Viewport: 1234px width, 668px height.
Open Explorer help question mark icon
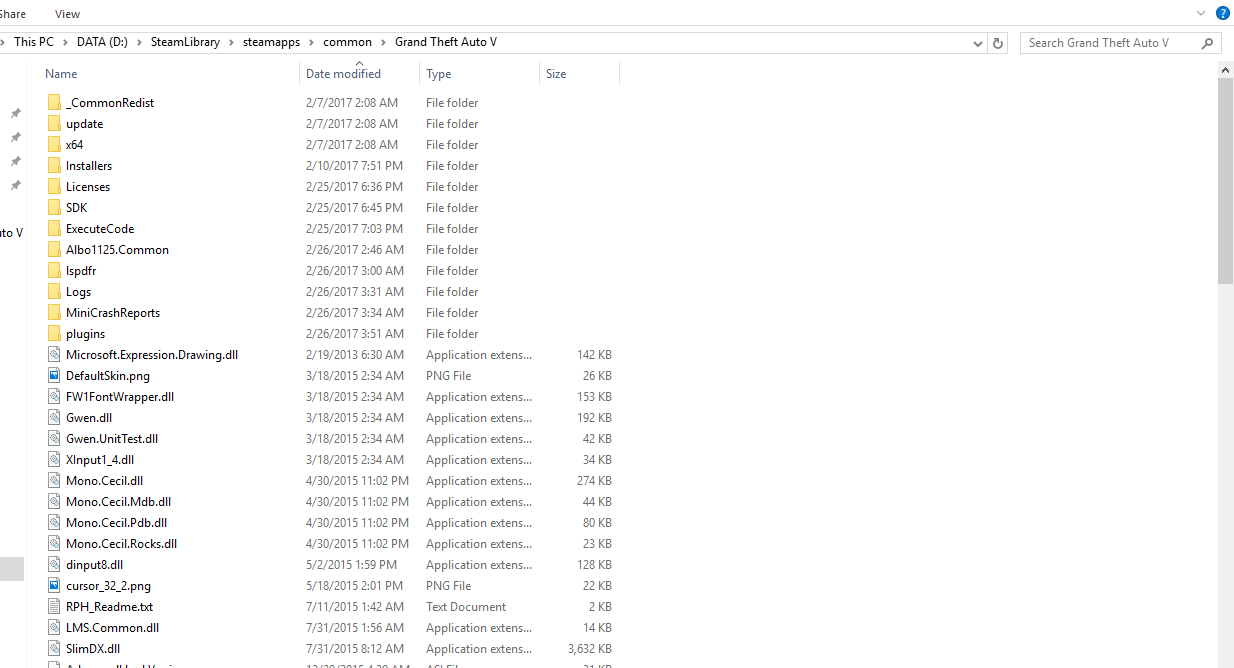coord(1222,13)
